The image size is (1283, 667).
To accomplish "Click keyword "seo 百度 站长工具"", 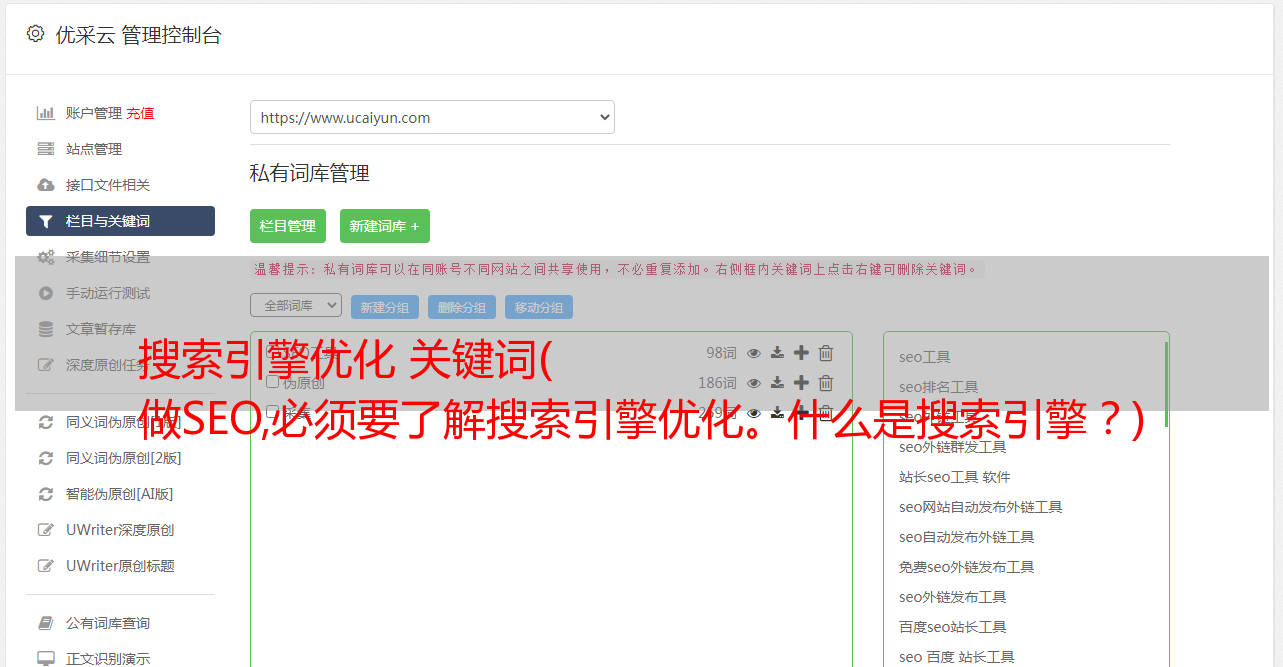I will (x=957, y=657).
